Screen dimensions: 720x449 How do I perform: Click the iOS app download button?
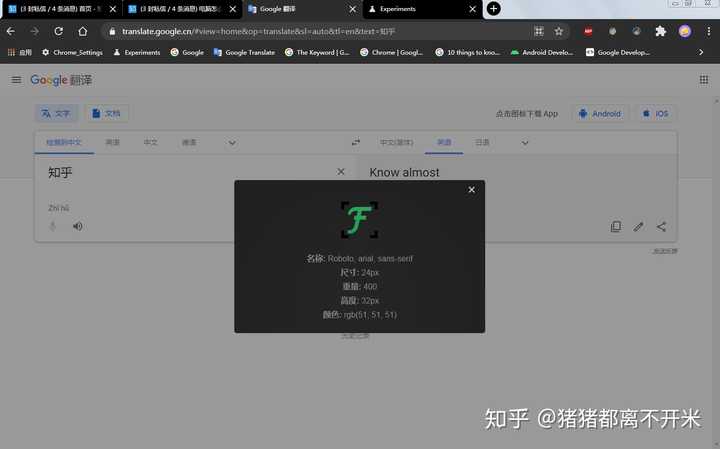point(655,113)
